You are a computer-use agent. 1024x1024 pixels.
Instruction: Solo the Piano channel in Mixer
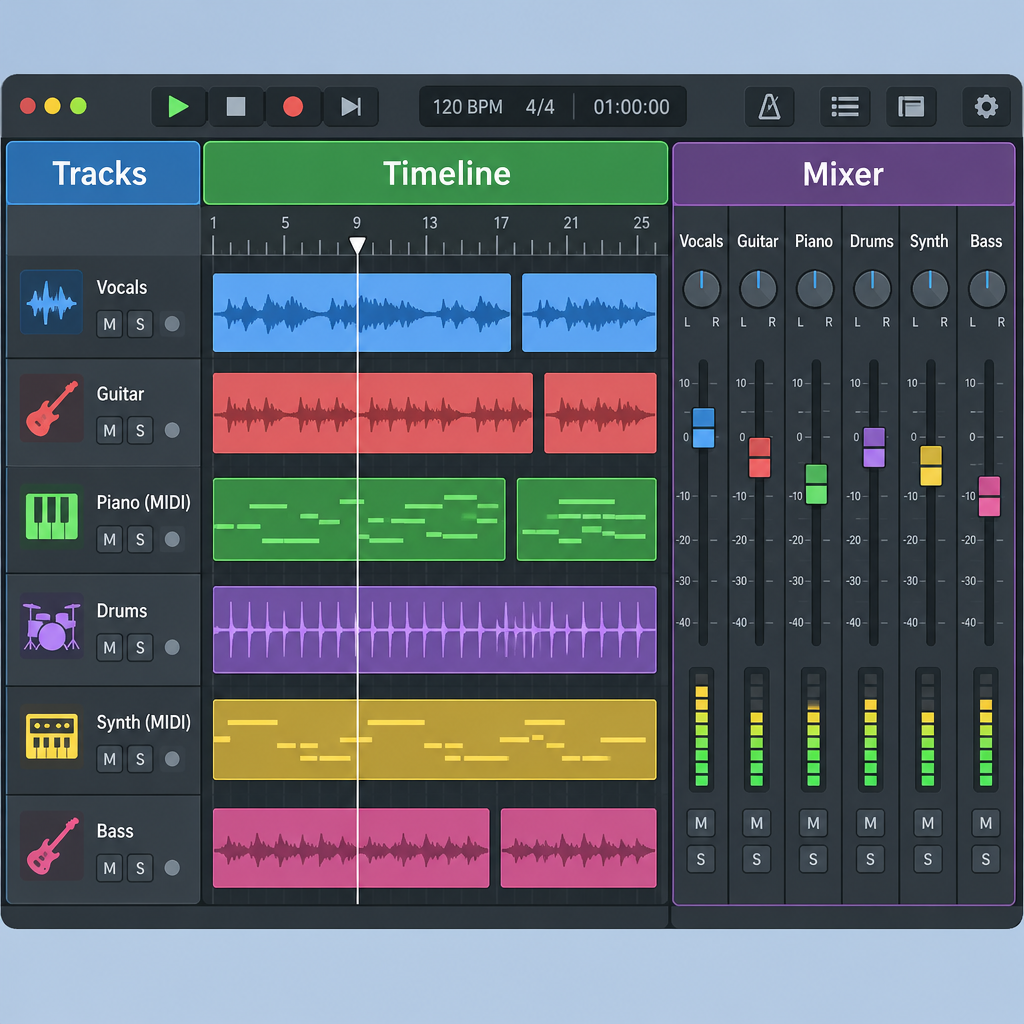click(x=813, y=859)
